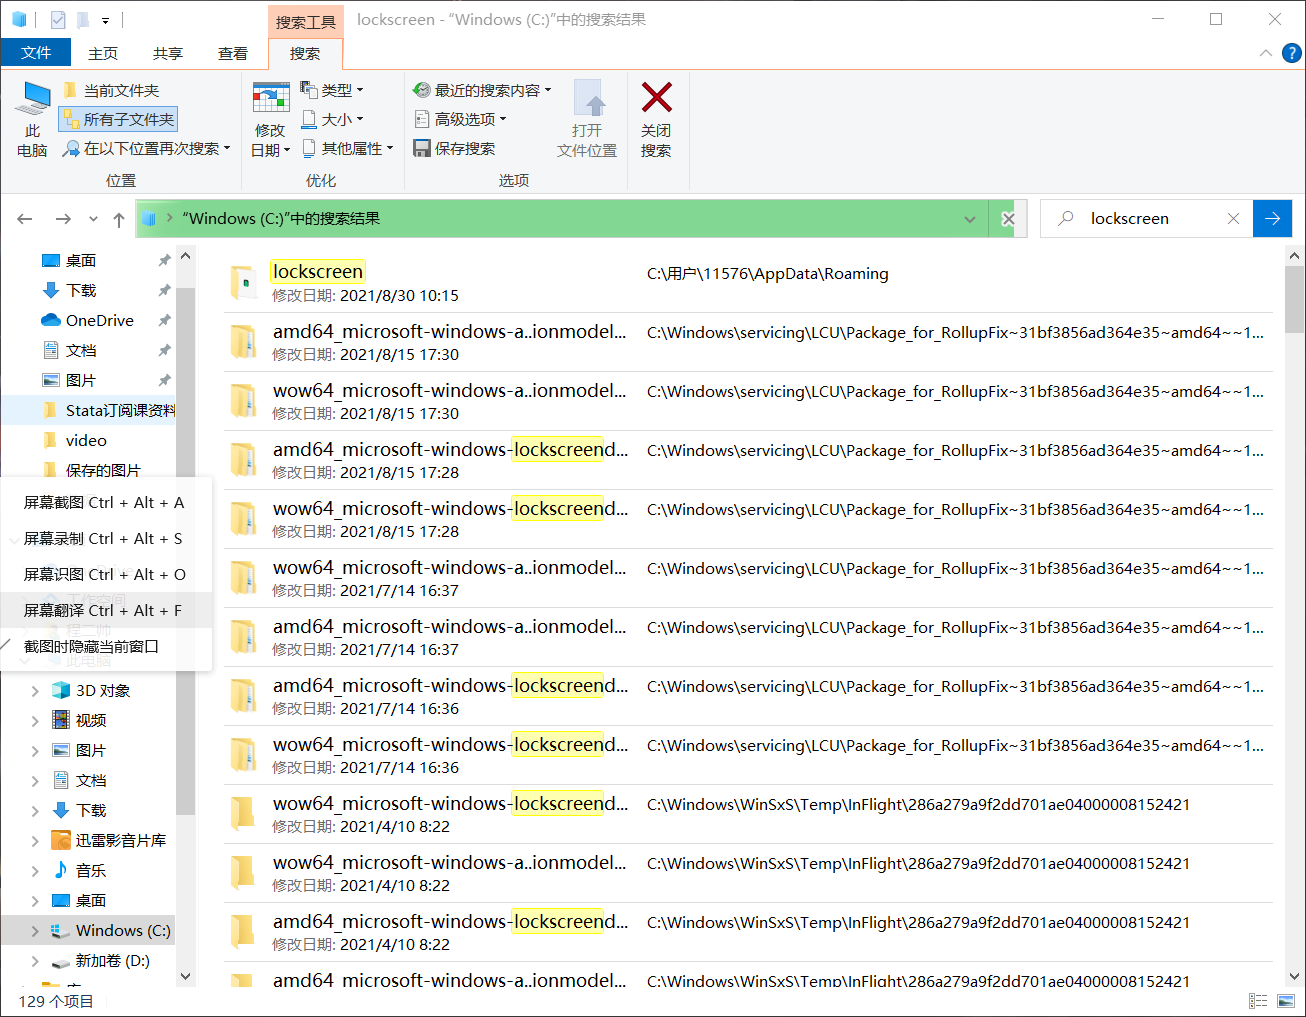Click the This PC (此电脑) ribbon icon
This screenshot has height=1017, width=1306.
coord(33,120)
